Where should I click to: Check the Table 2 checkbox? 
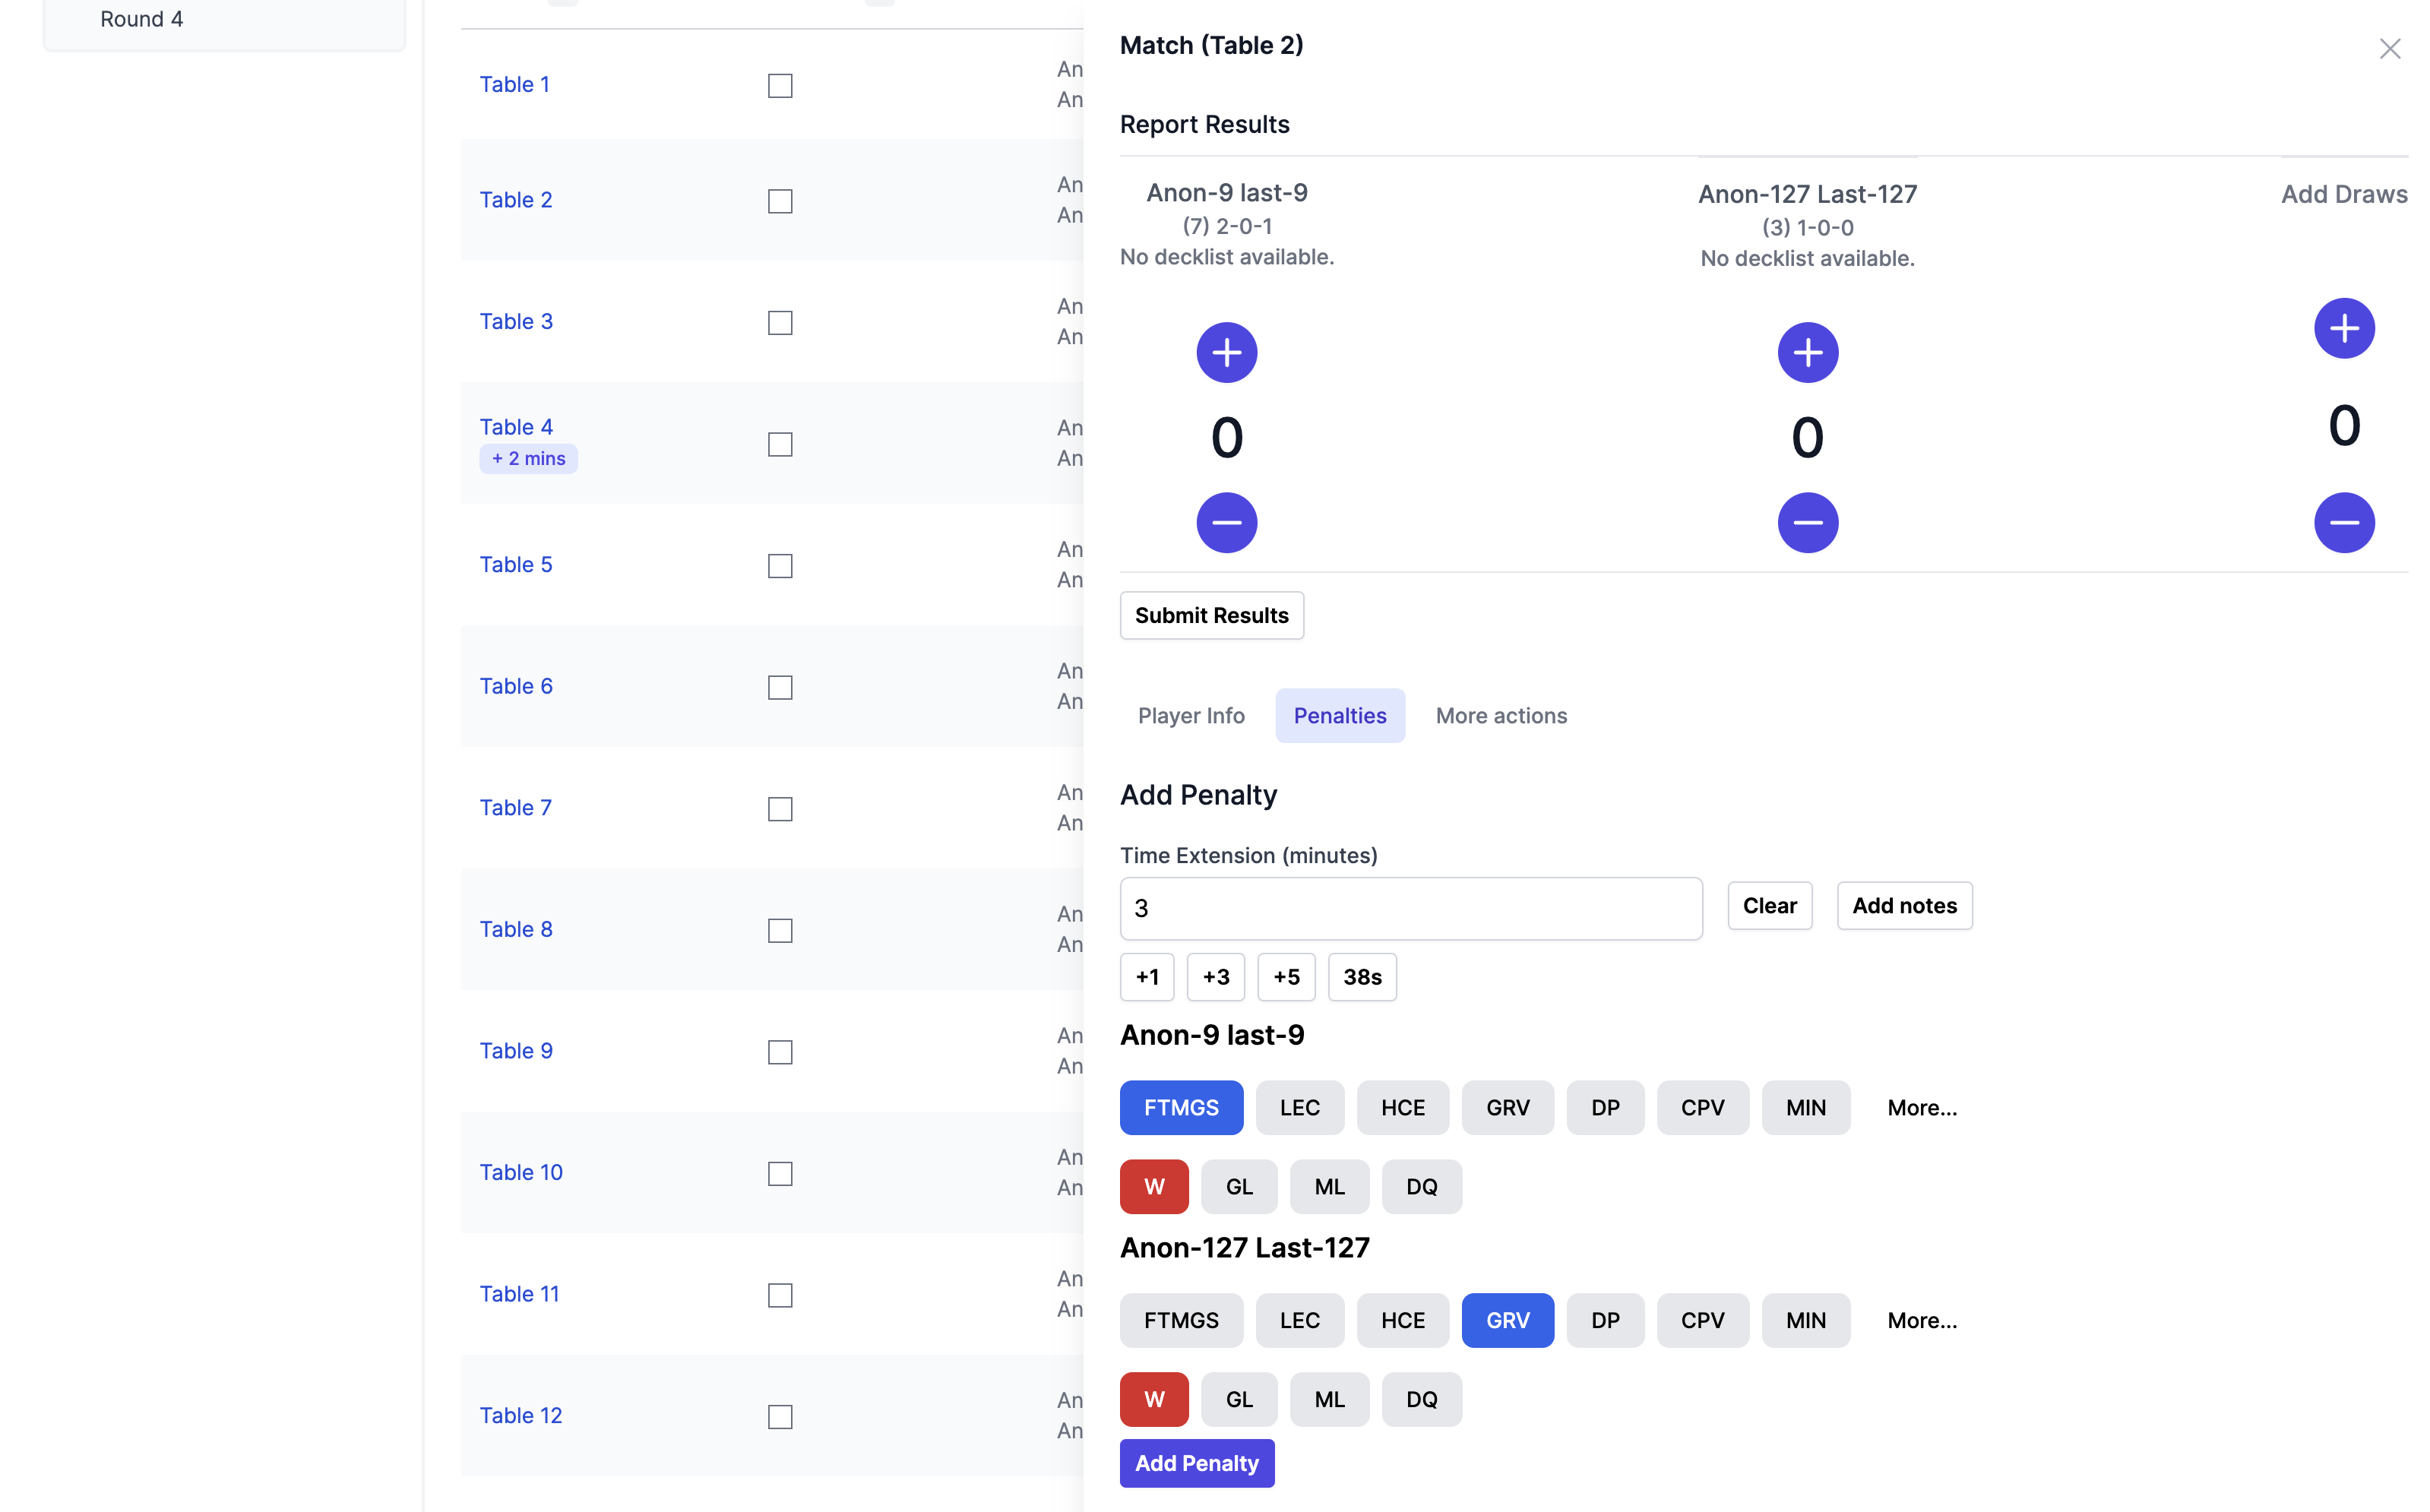779,201
